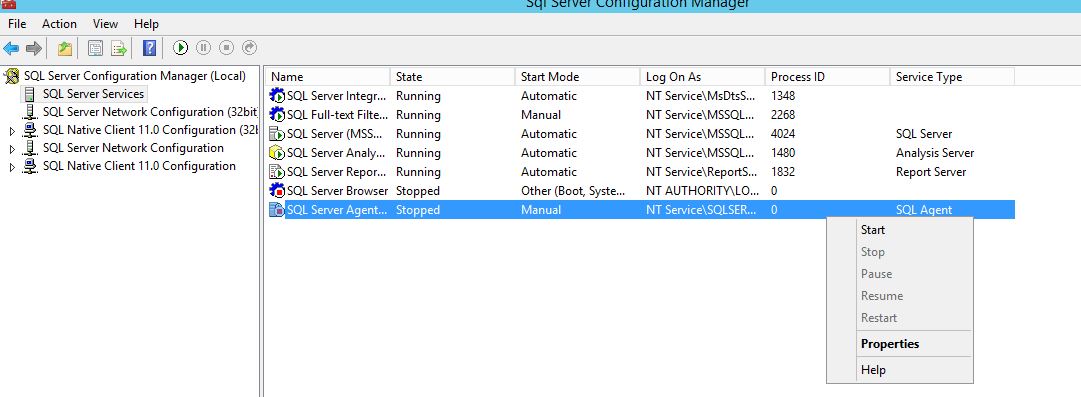Viewport: 1081px width, 397px height.
Task: Expand the last SQL Native Client 11.0 Configuration node
Action: (x=12, y=166)
